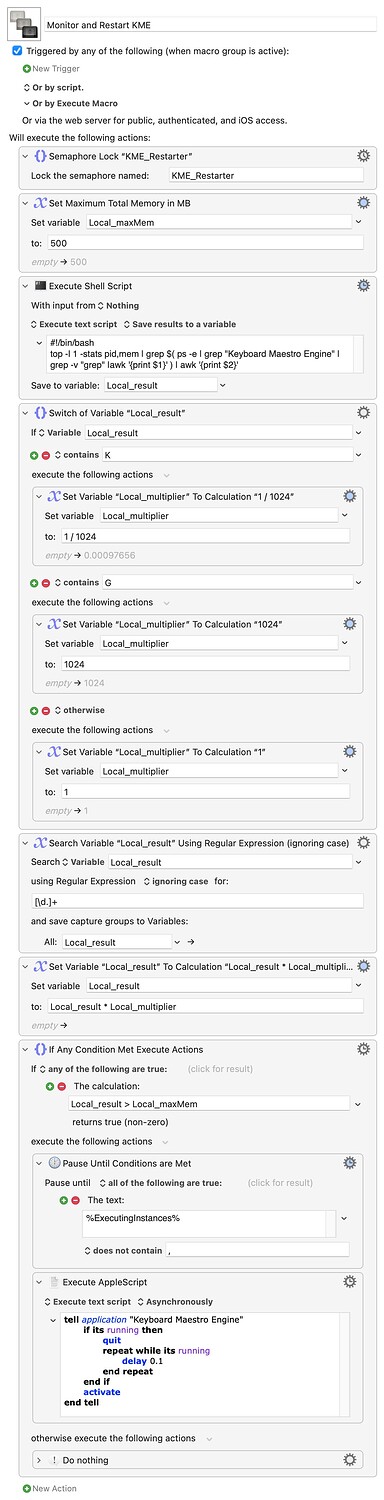Open gear menu for Execute Shell Script action

[363, 285]
